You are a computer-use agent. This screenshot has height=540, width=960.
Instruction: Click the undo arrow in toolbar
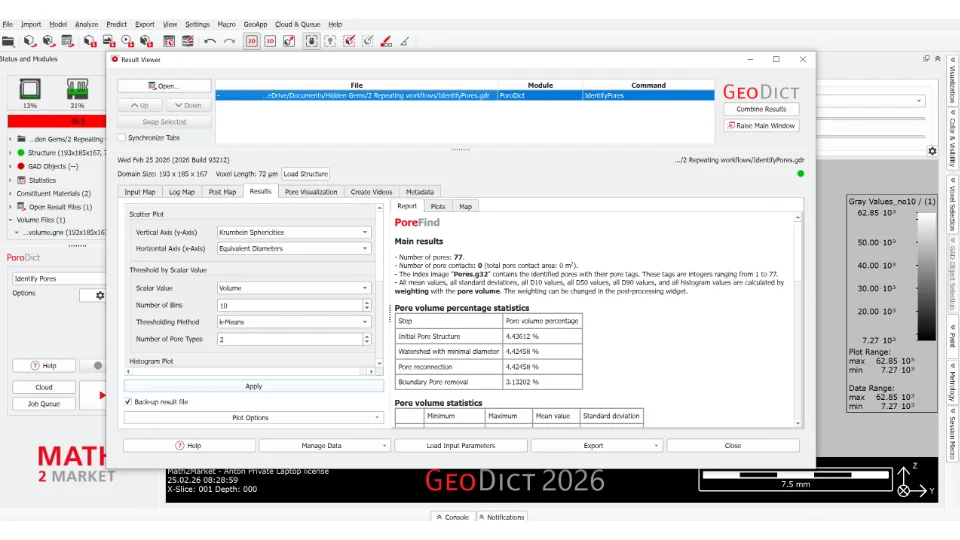coord(210,42)
